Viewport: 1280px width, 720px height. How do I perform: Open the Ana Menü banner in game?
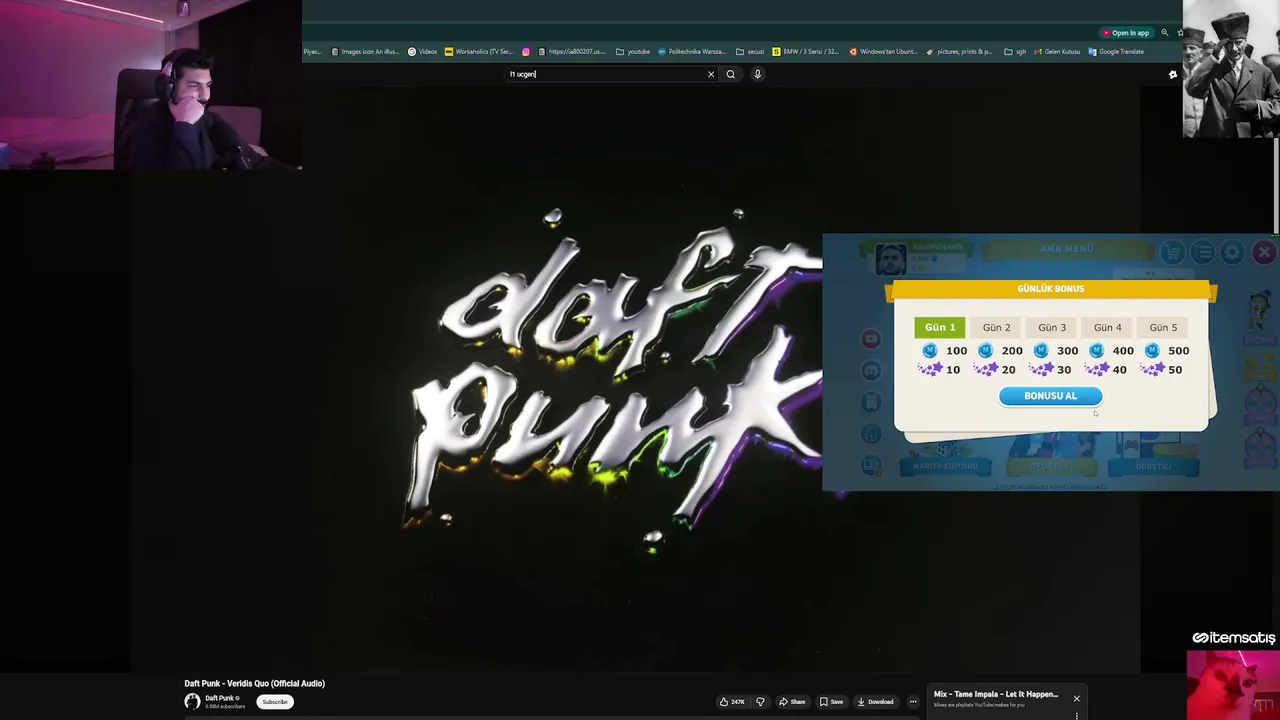pyautogui.click(x=1067, y=248)
